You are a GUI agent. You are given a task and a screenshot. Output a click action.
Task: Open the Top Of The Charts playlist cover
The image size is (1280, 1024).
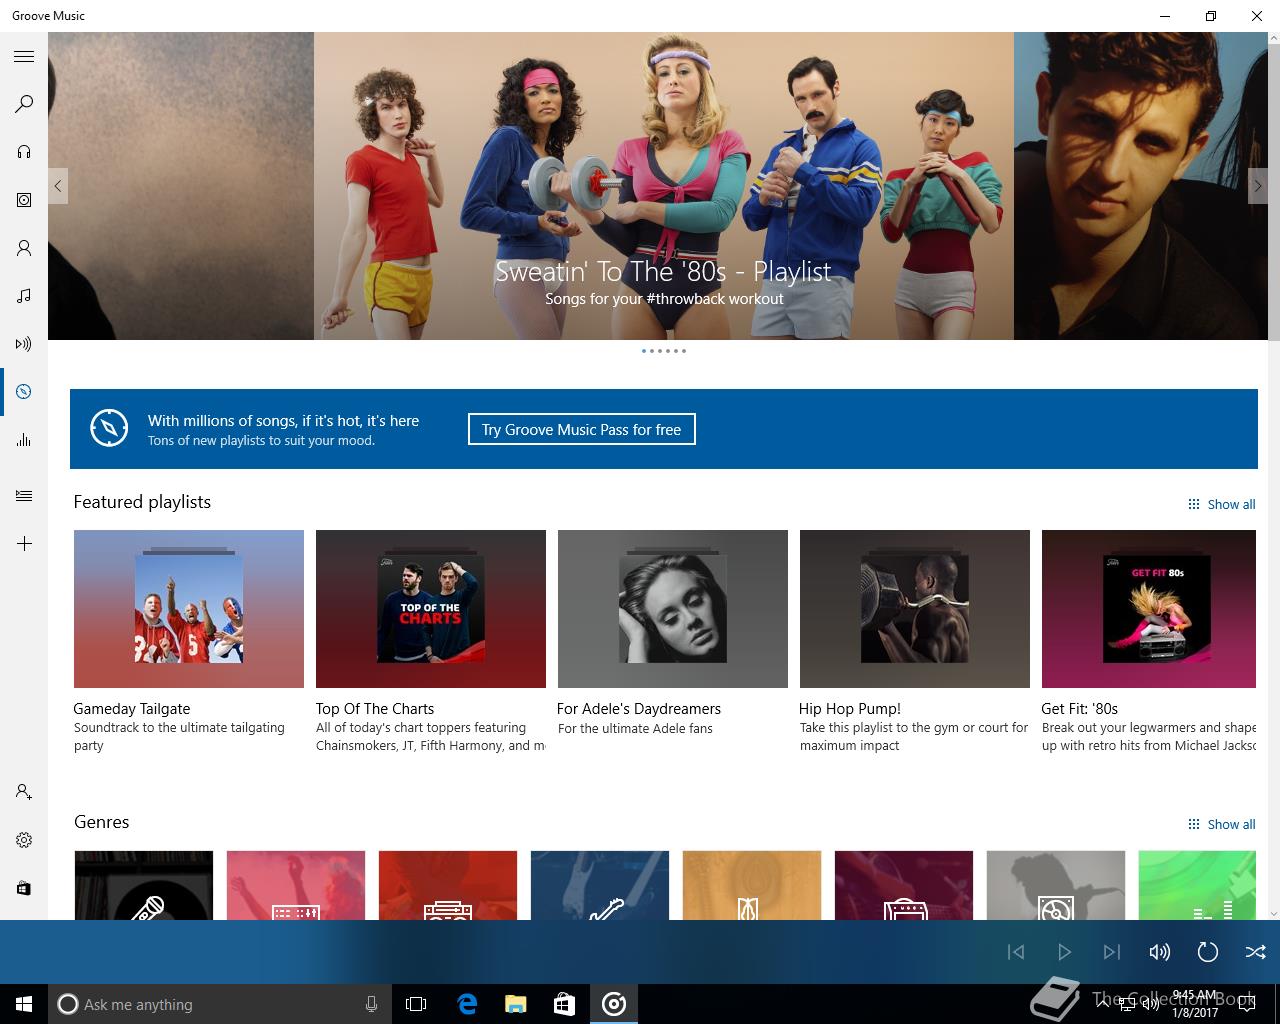tap(431, 609)
